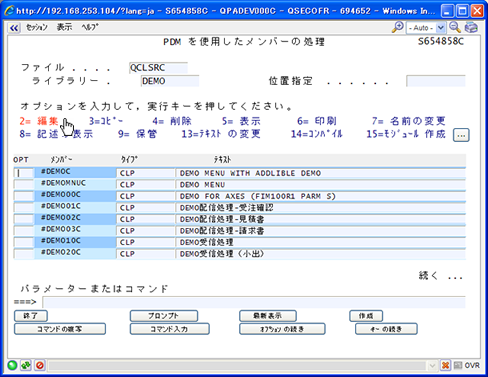488x377 pixels.
Task: Click OPT field for member #DEMO10C
Action: coord(23,242)
